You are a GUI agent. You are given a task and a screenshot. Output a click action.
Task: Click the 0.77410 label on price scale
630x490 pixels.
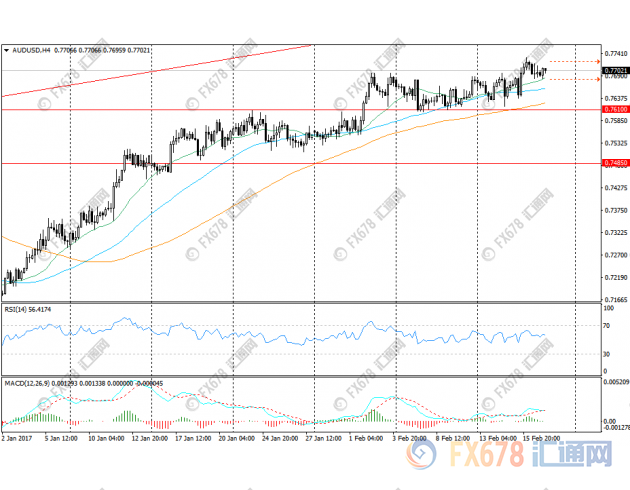(614, 52)
